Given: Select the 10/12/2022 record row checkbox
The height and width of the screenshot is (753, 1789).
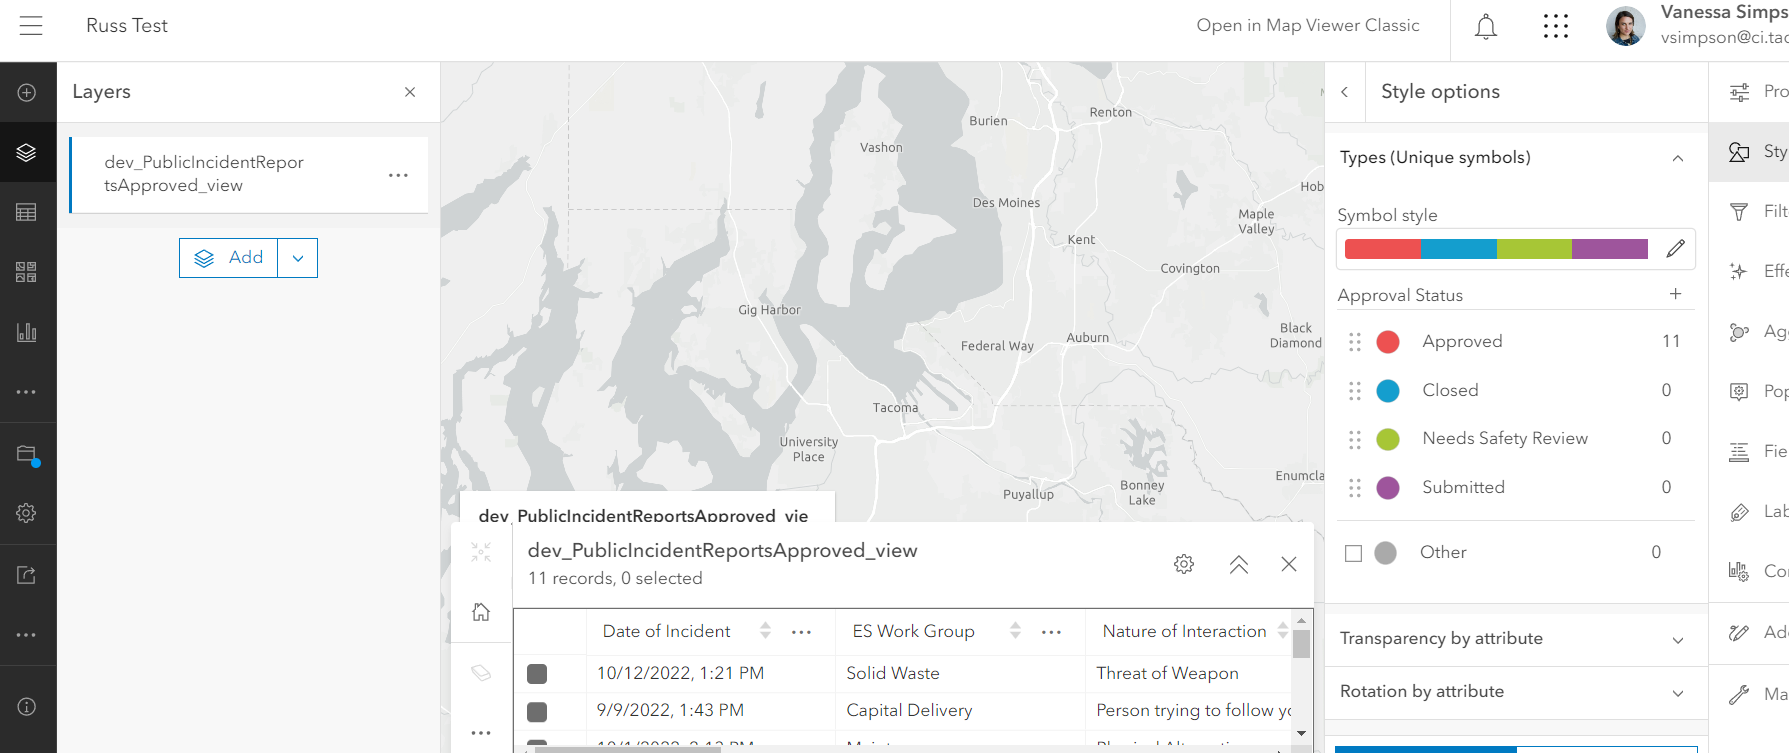Looking at the screenshot, I should [x=537, y=674].
